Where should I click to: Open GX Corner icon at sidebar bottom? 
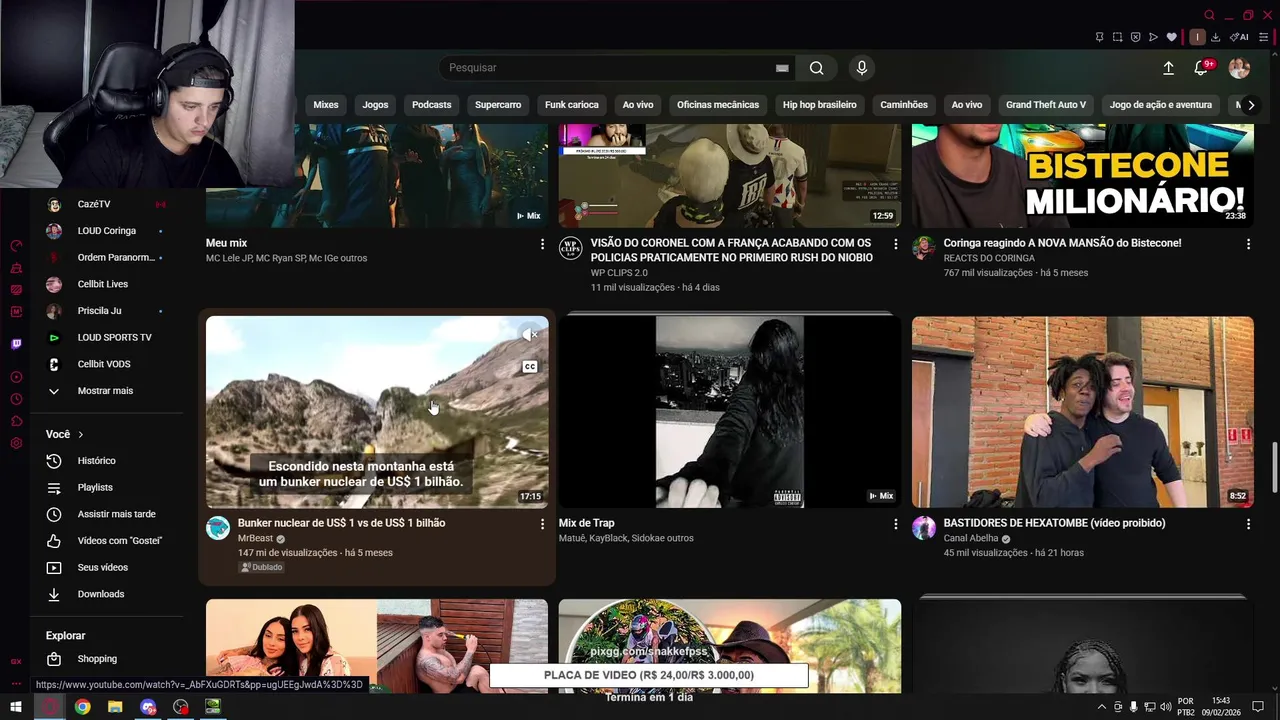click(16, 661)
